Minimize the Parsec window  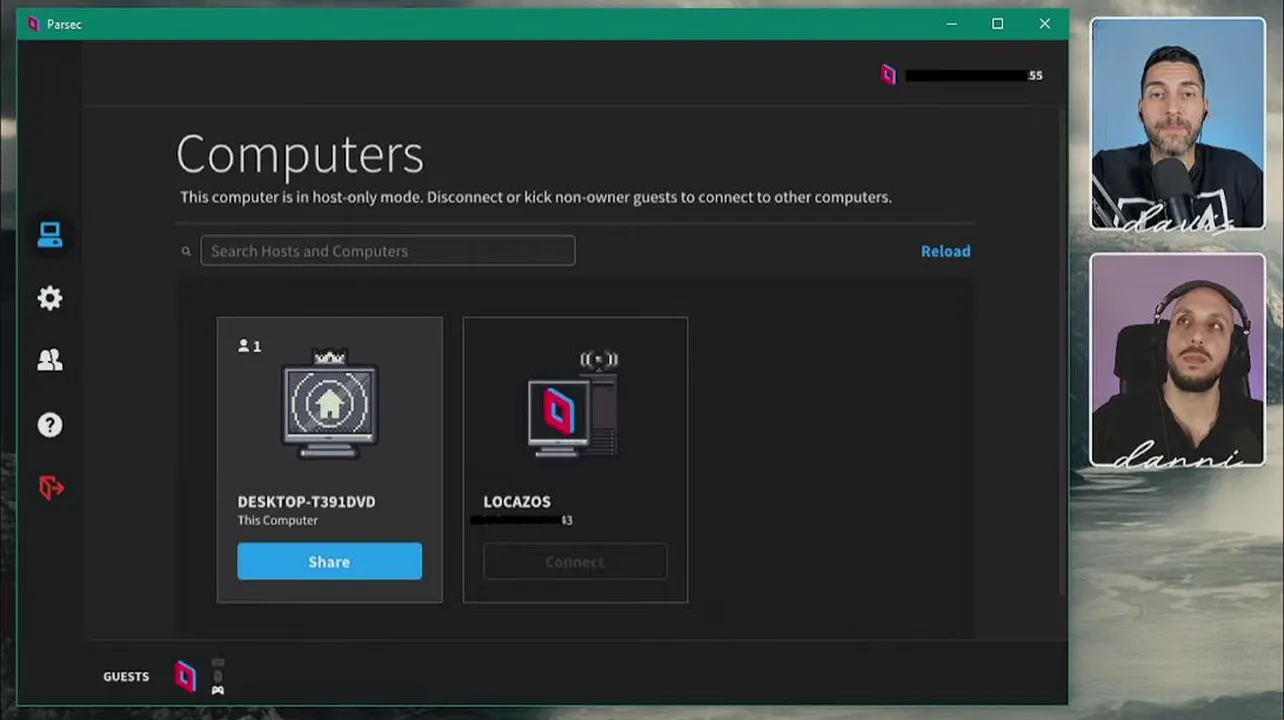(x=952, y=24)
